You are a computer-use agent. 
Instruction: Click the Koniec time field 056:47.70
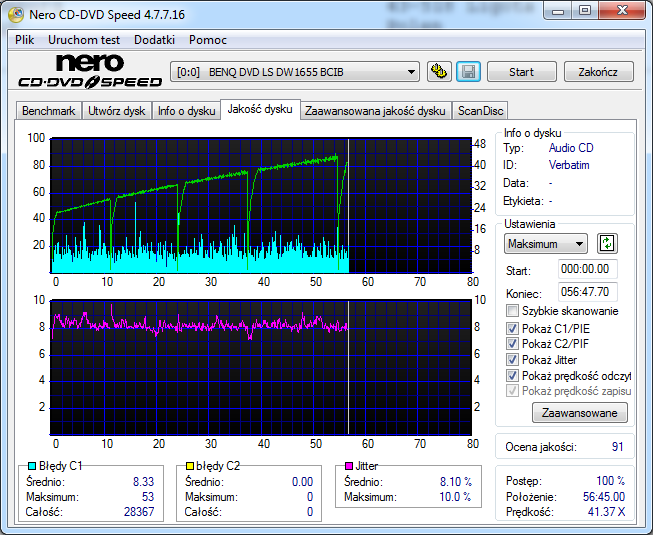(588, 292)
